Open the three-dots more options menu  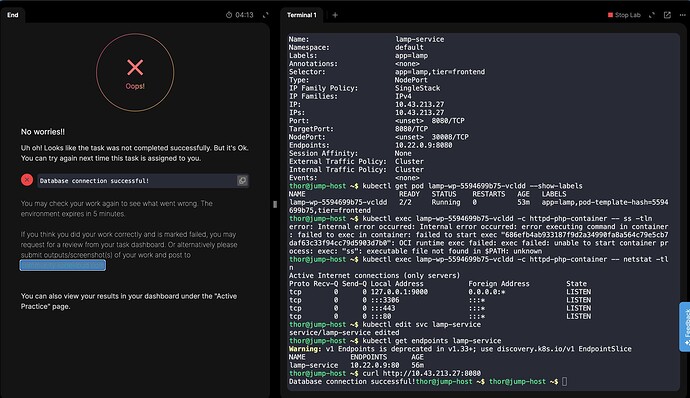click(682, 15)
